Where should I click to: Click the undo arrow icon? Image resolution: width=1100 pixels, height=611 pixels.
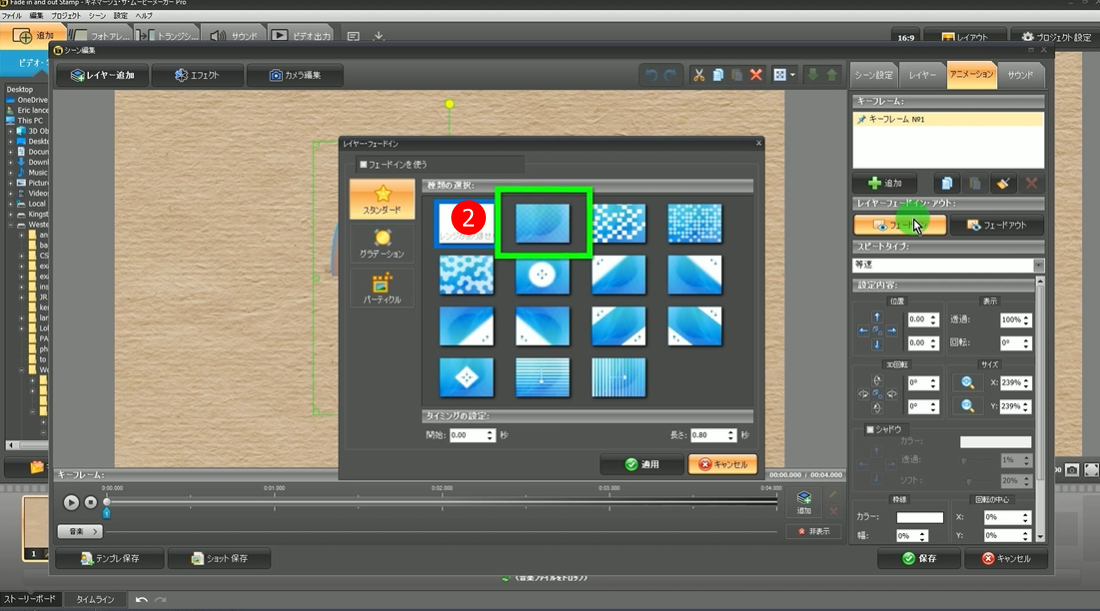point(653,75)
